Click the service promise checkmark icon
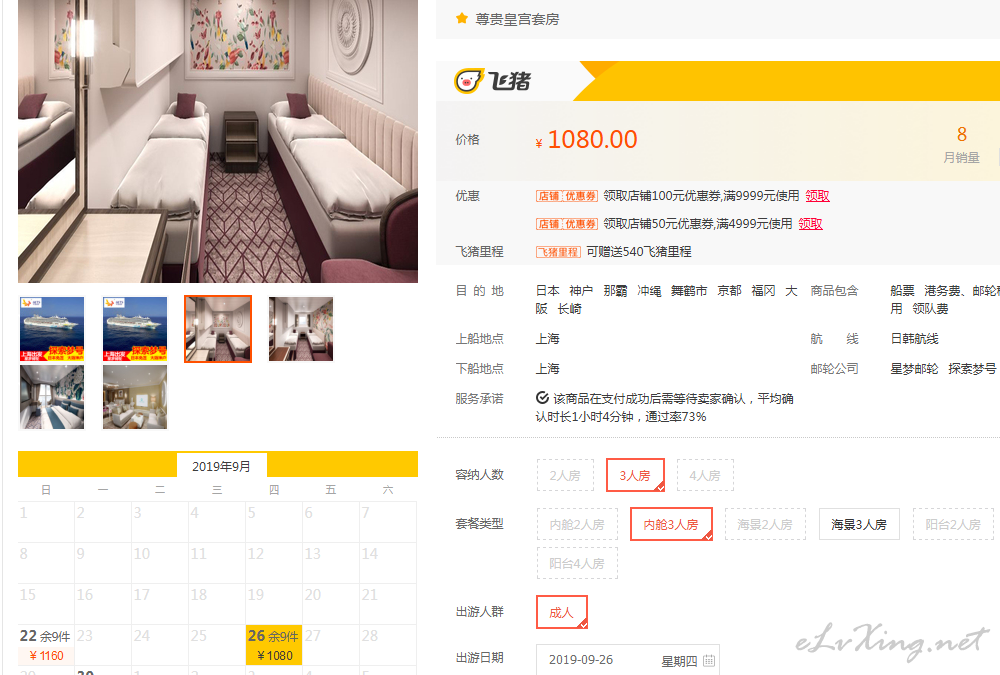 pos(542,398)
